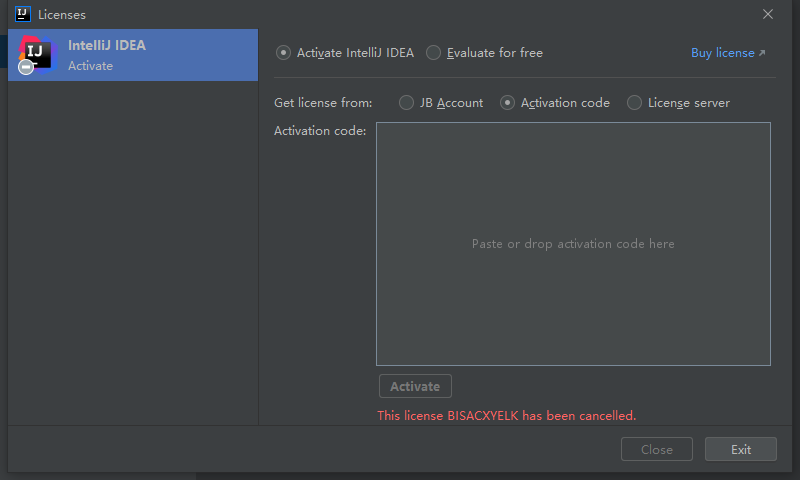
Task: Close the Licenses dialog with the X
Action: tap(768, 14)
